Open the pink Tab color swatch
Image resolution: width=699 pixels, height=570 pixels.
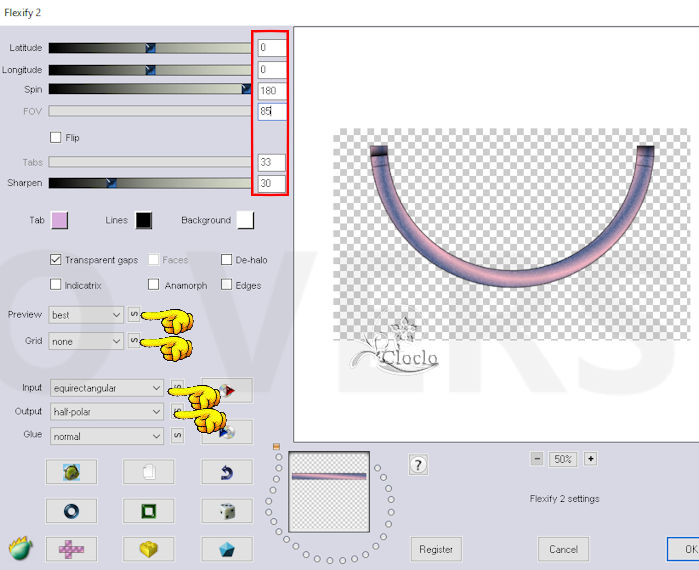(x=59, y=220)
